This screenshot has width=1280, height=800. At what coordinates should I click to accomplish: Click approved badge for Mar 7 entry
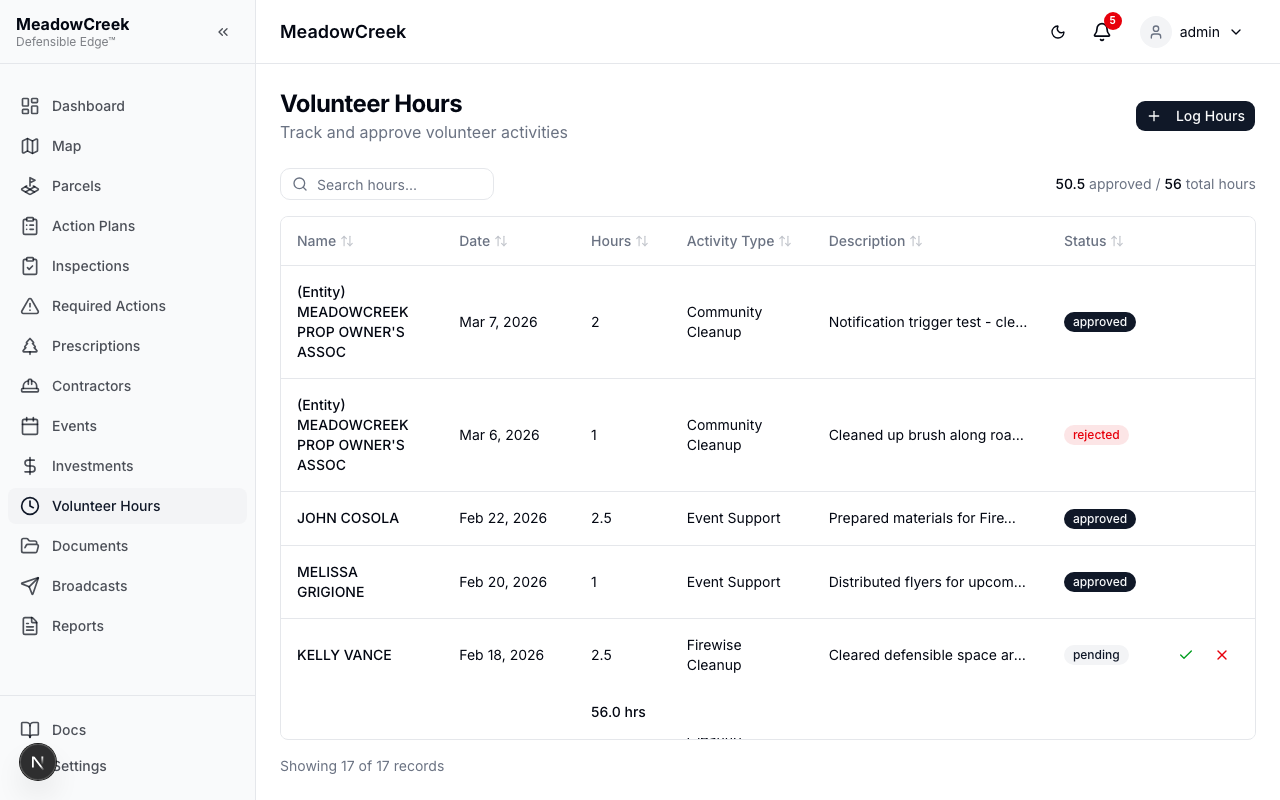point(1100,322)
